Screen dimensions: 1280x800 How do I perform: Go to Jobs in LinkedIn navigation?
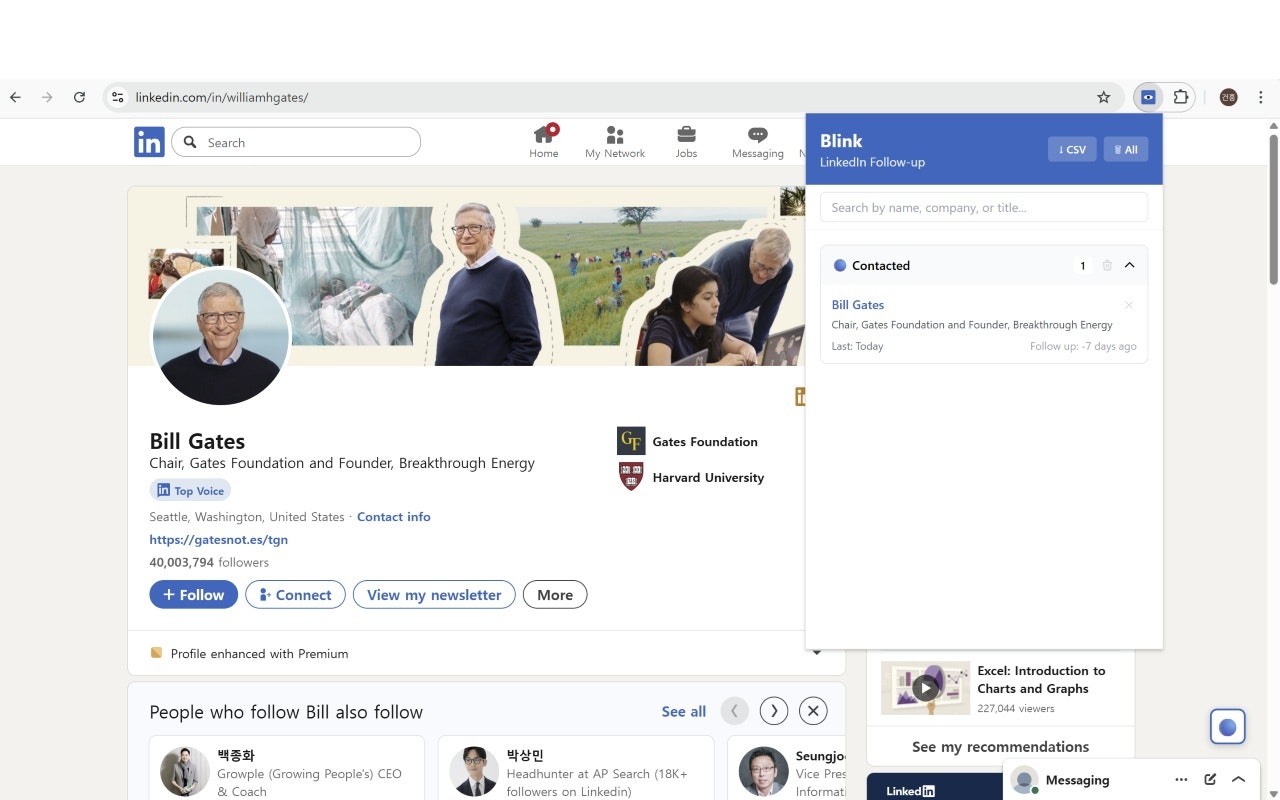pos(686,142)
